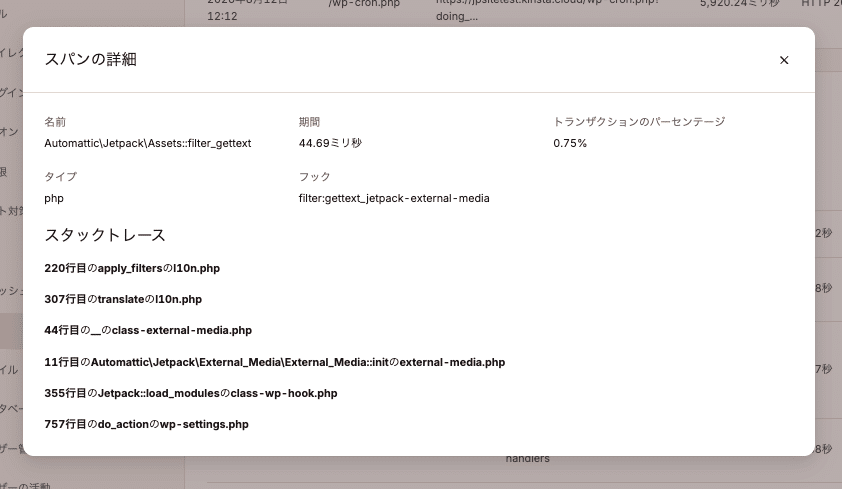Screen dimensions: 842x489
Task: Click stack trace line 757行目のdo_action
Action: [x=146, y=425]
